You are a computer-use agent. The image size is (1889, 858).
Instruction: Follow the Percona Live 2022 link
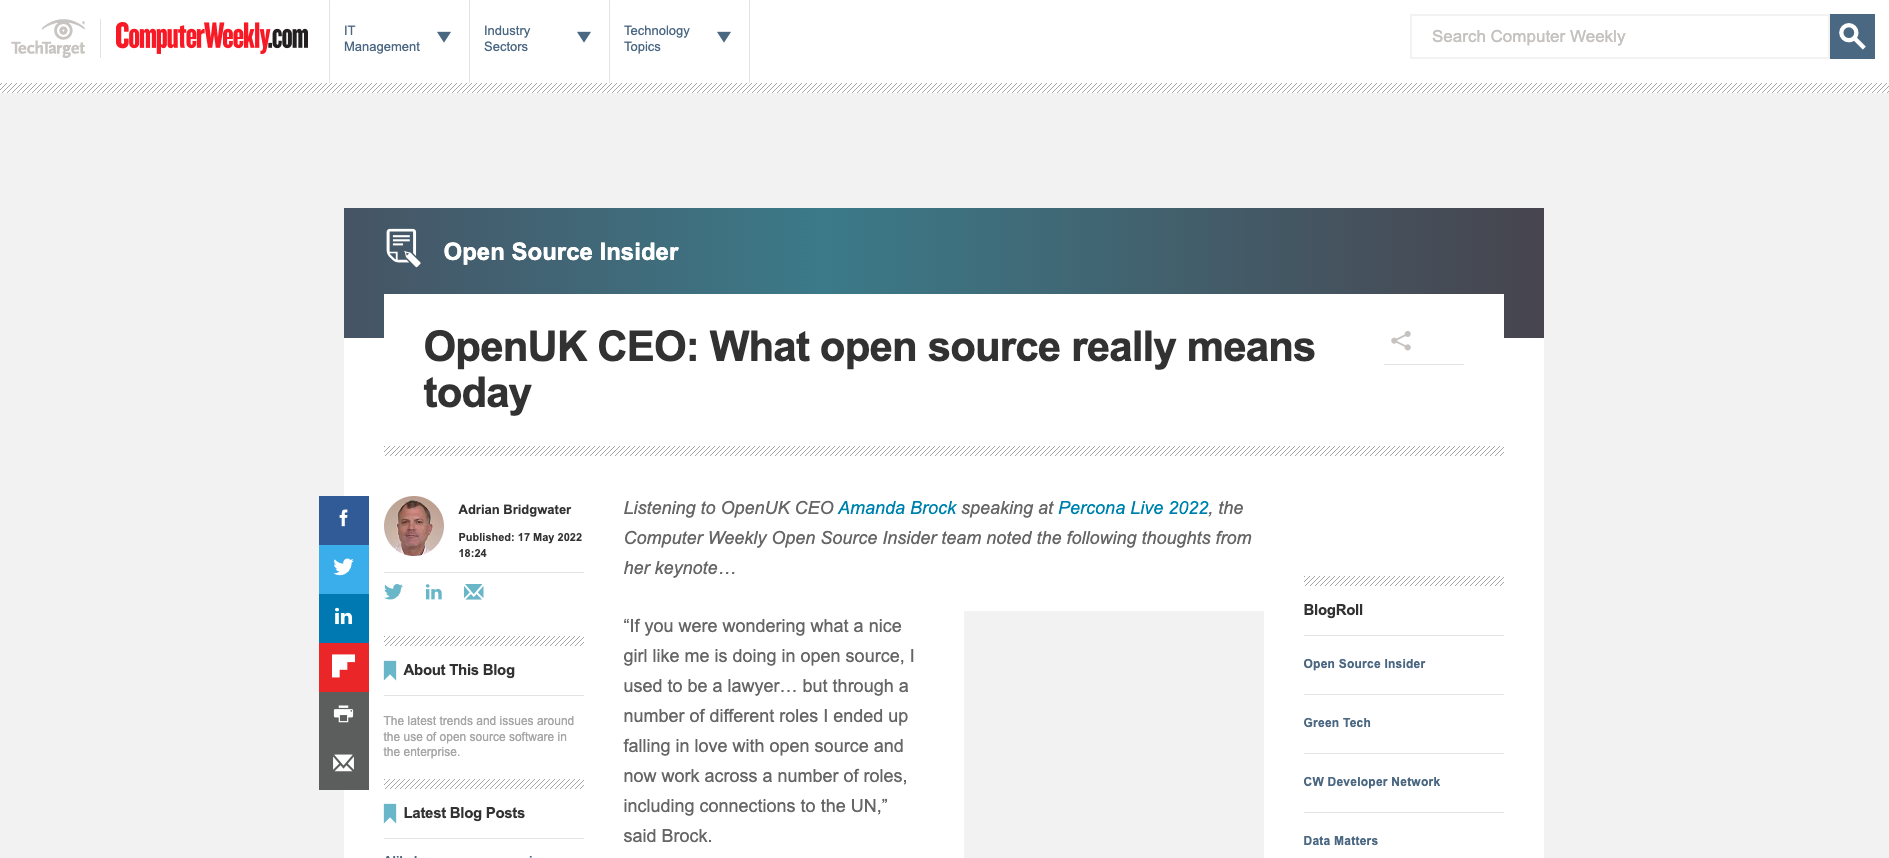click(x=1133, y=508)
